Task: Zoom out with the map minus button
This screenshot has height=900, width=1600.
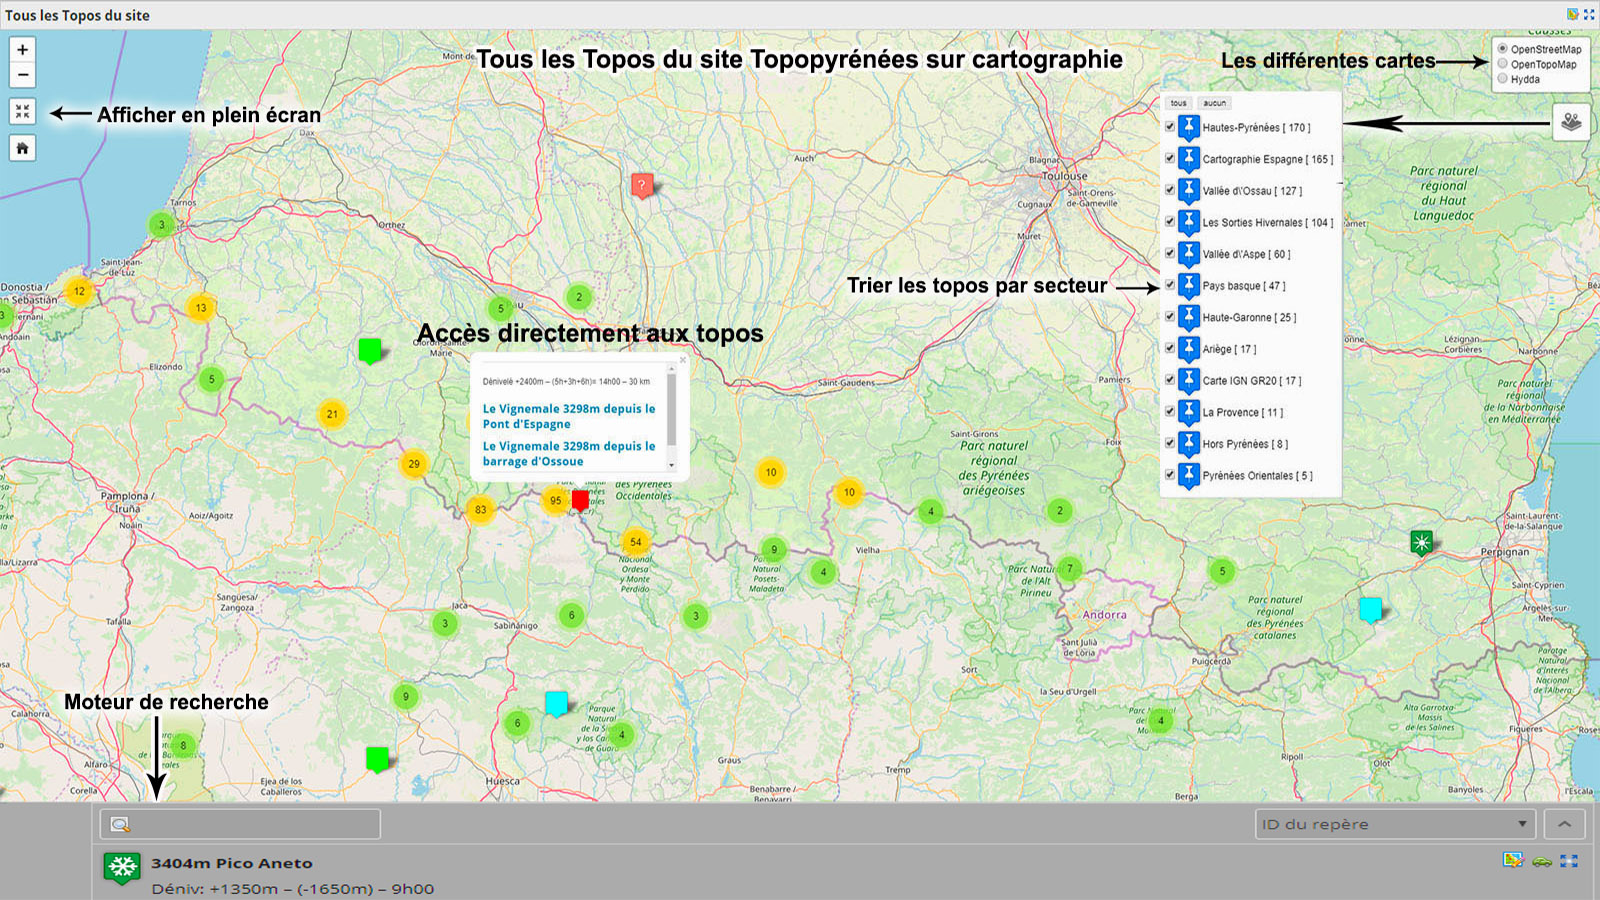Action: (x=22, y=75)
